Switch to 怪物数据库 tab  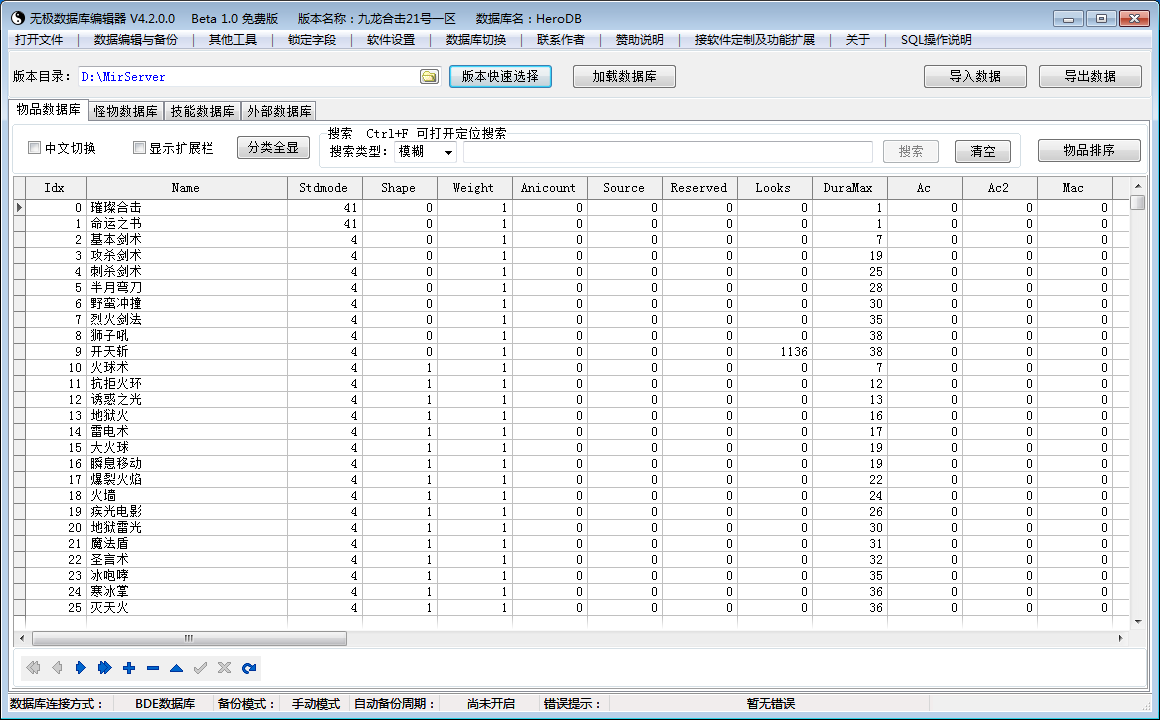(x=126, y=111)
